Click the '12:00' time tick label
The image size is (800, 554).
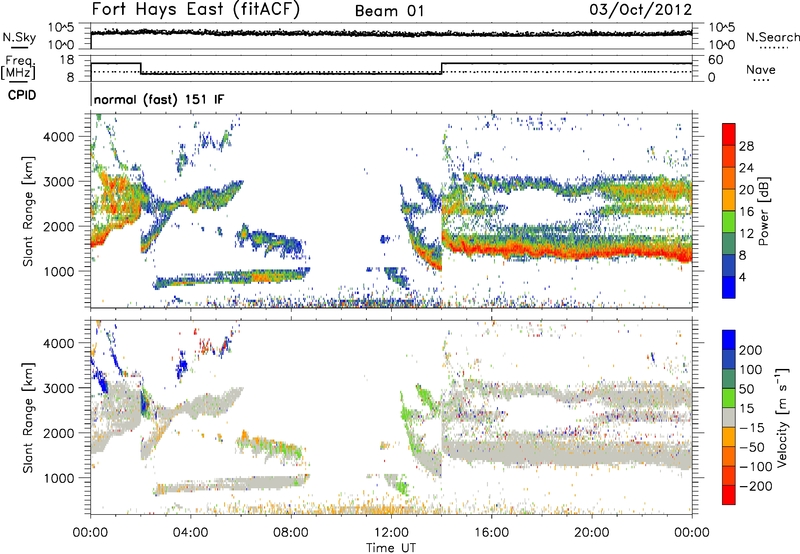point(391,533)
